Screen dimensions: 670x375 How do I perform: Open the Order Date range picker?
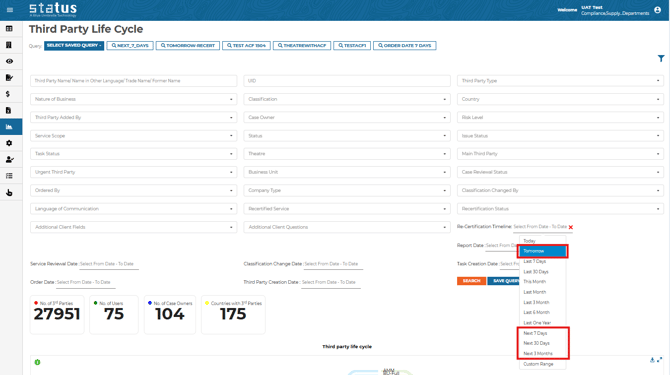[85, 283]
